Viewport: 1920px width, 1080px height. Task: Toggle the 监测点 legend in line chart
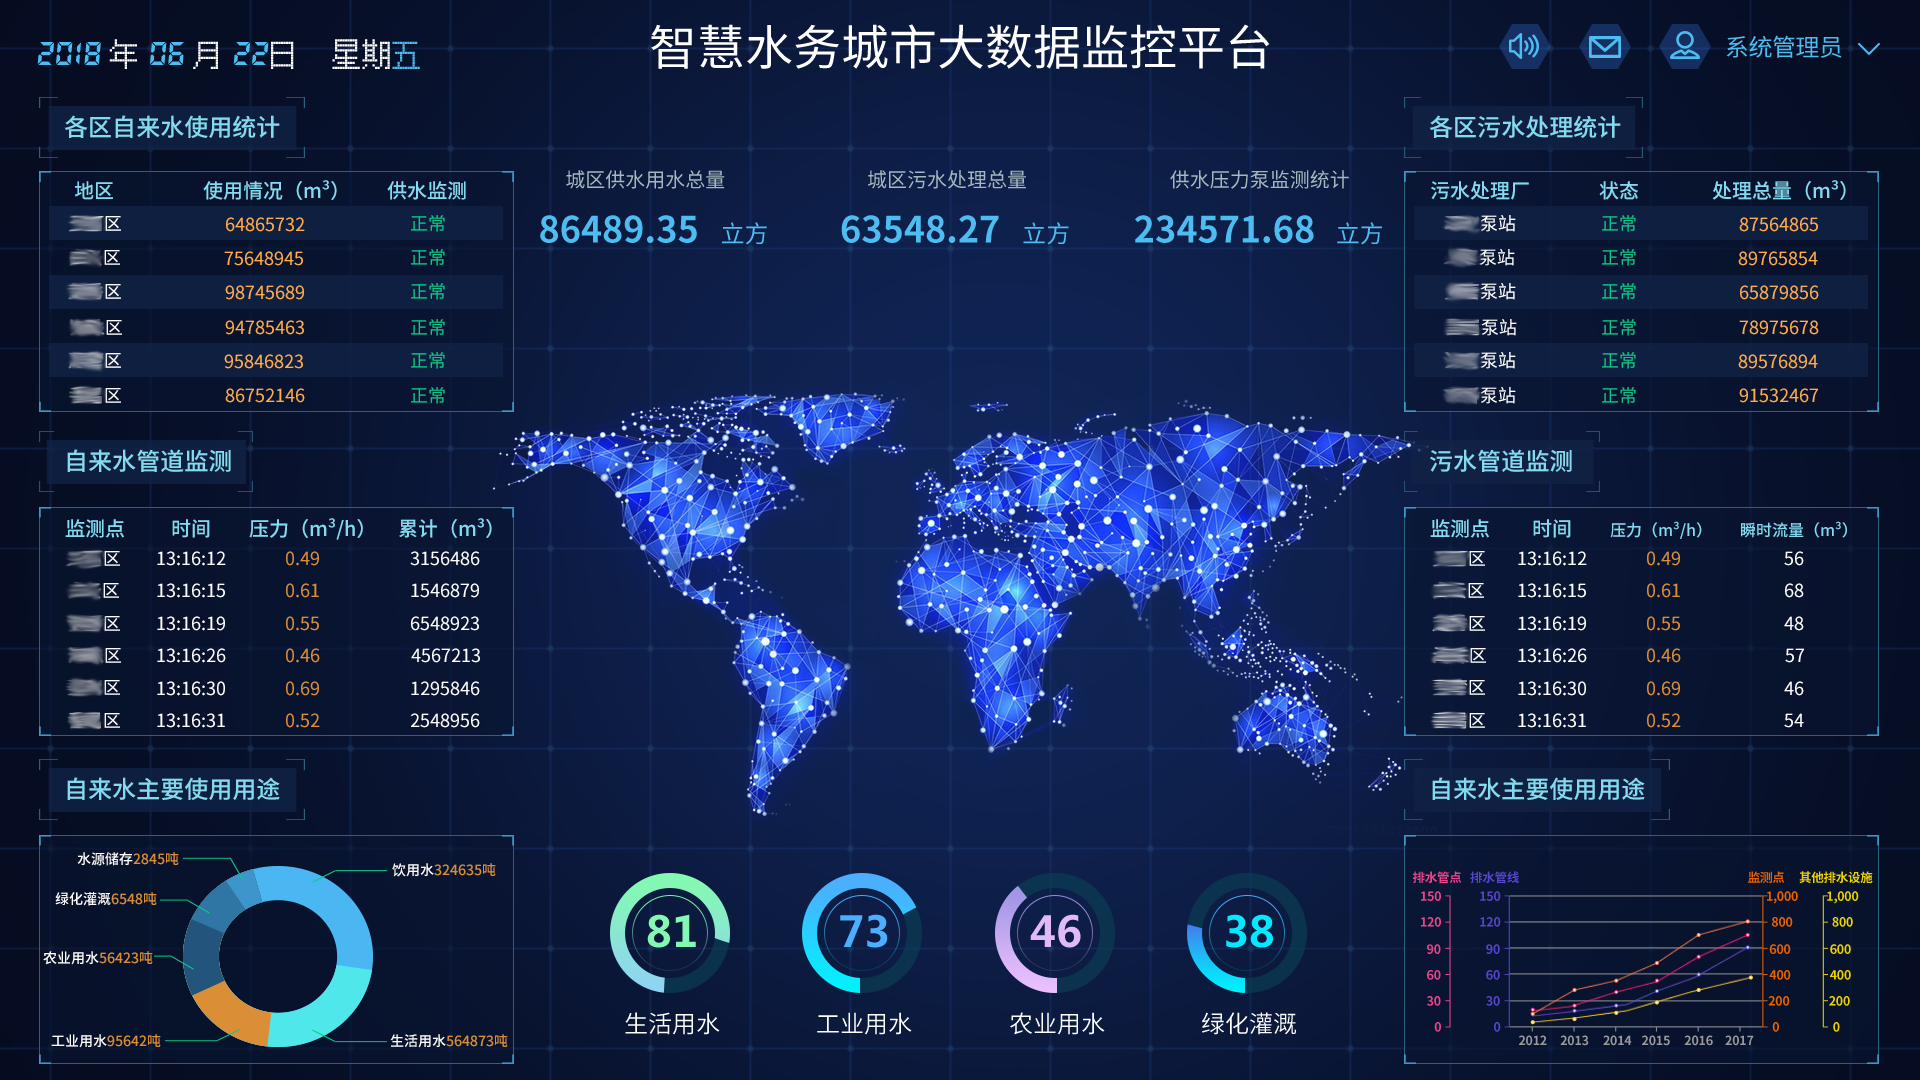coord(1765,877)
